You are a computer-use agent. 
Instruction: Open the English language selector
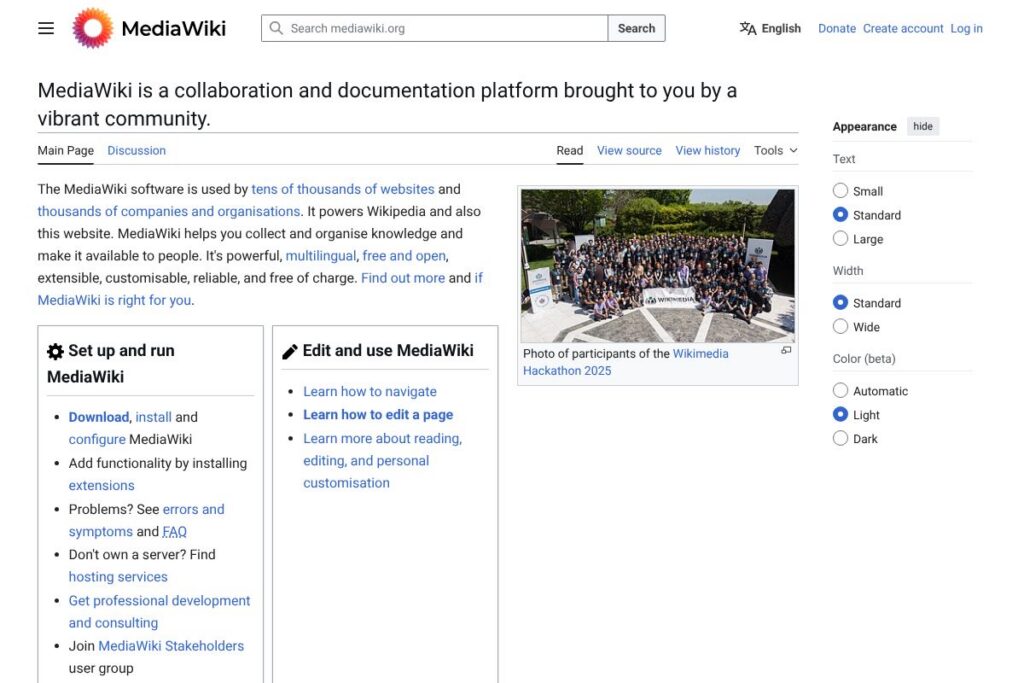pos(780,28)
